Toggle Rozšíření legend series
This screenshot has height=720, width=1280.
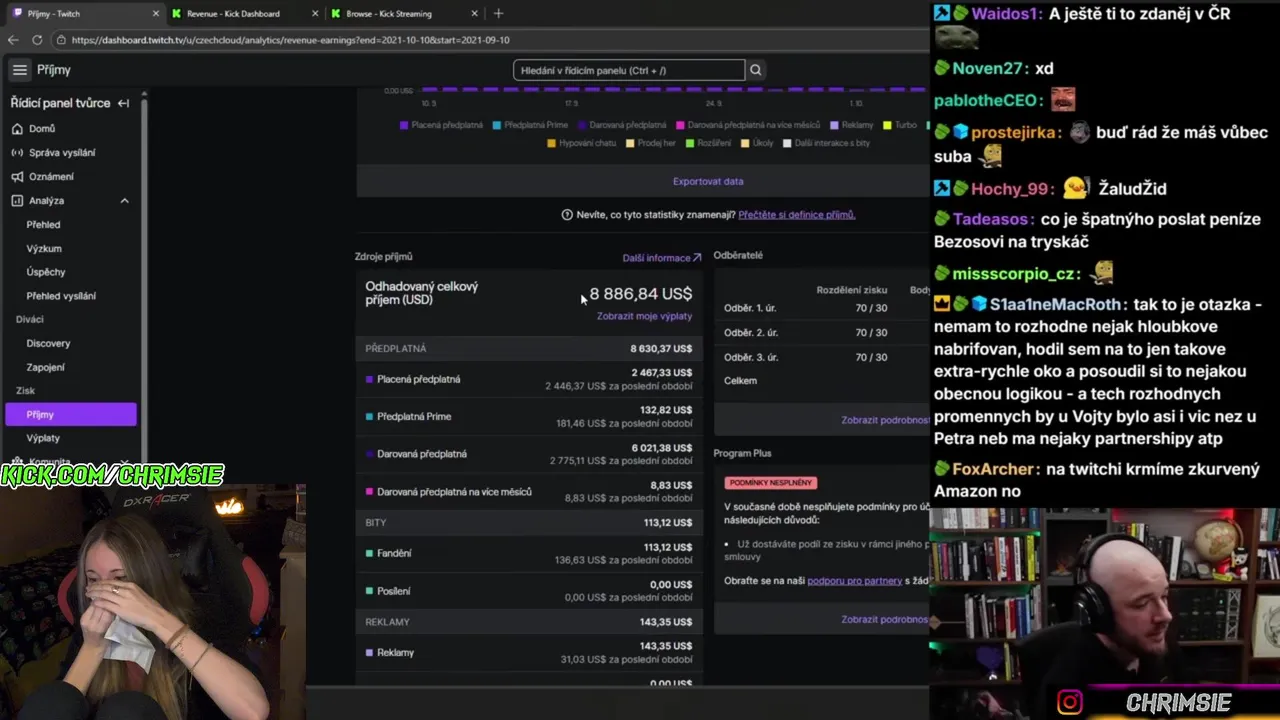coord(708,143)
